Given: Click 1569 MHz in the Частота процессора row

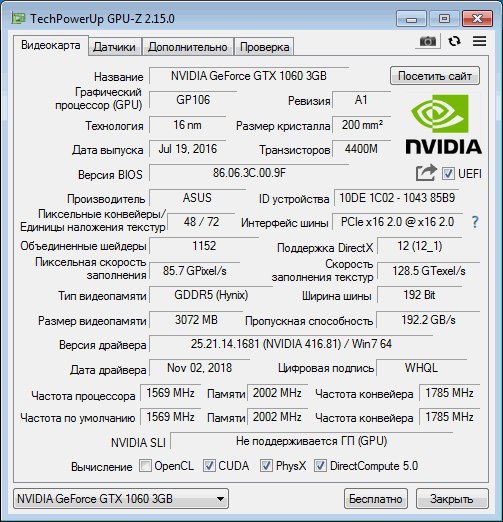Looking at the screenshot, I should tap(170, 393).
